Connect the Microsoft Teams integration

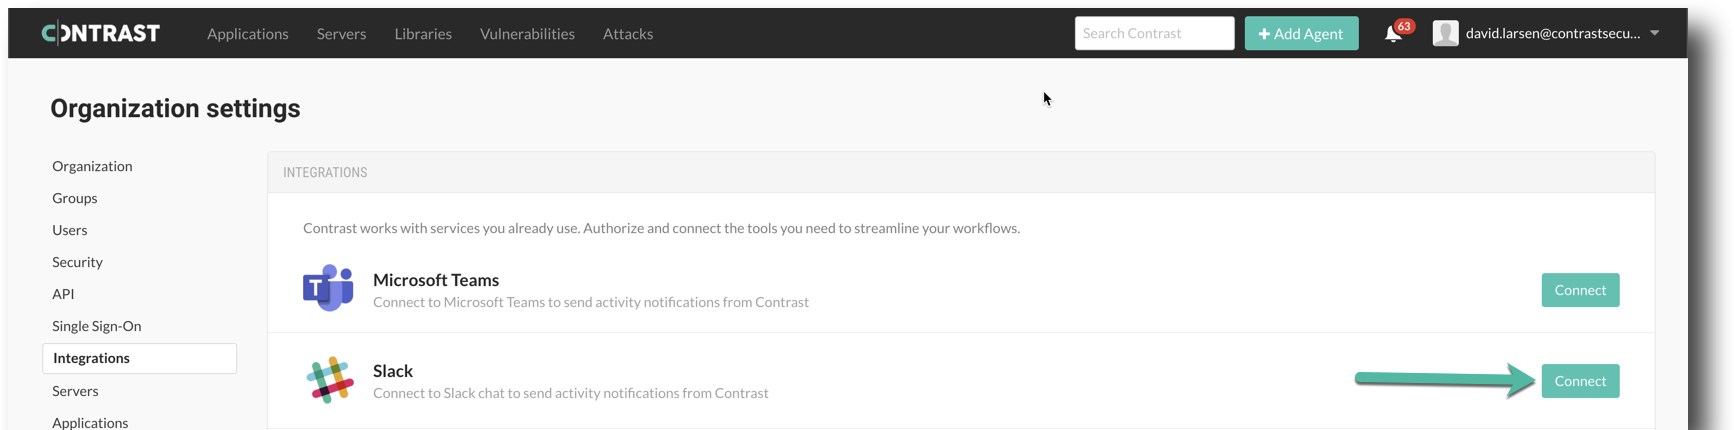click(x=1580, y=290)
